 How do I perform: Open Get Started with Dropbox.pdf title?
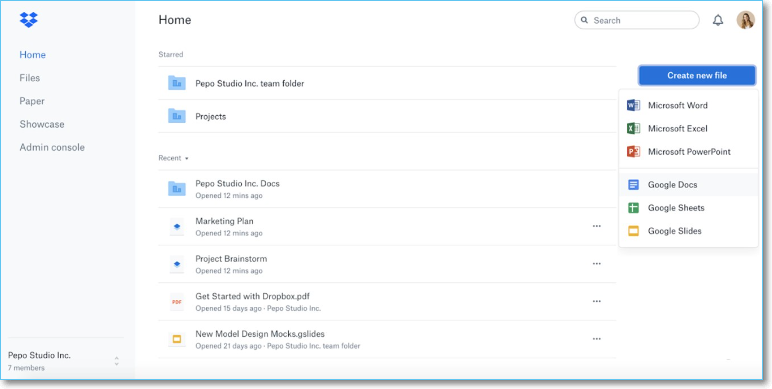(253, 296)
